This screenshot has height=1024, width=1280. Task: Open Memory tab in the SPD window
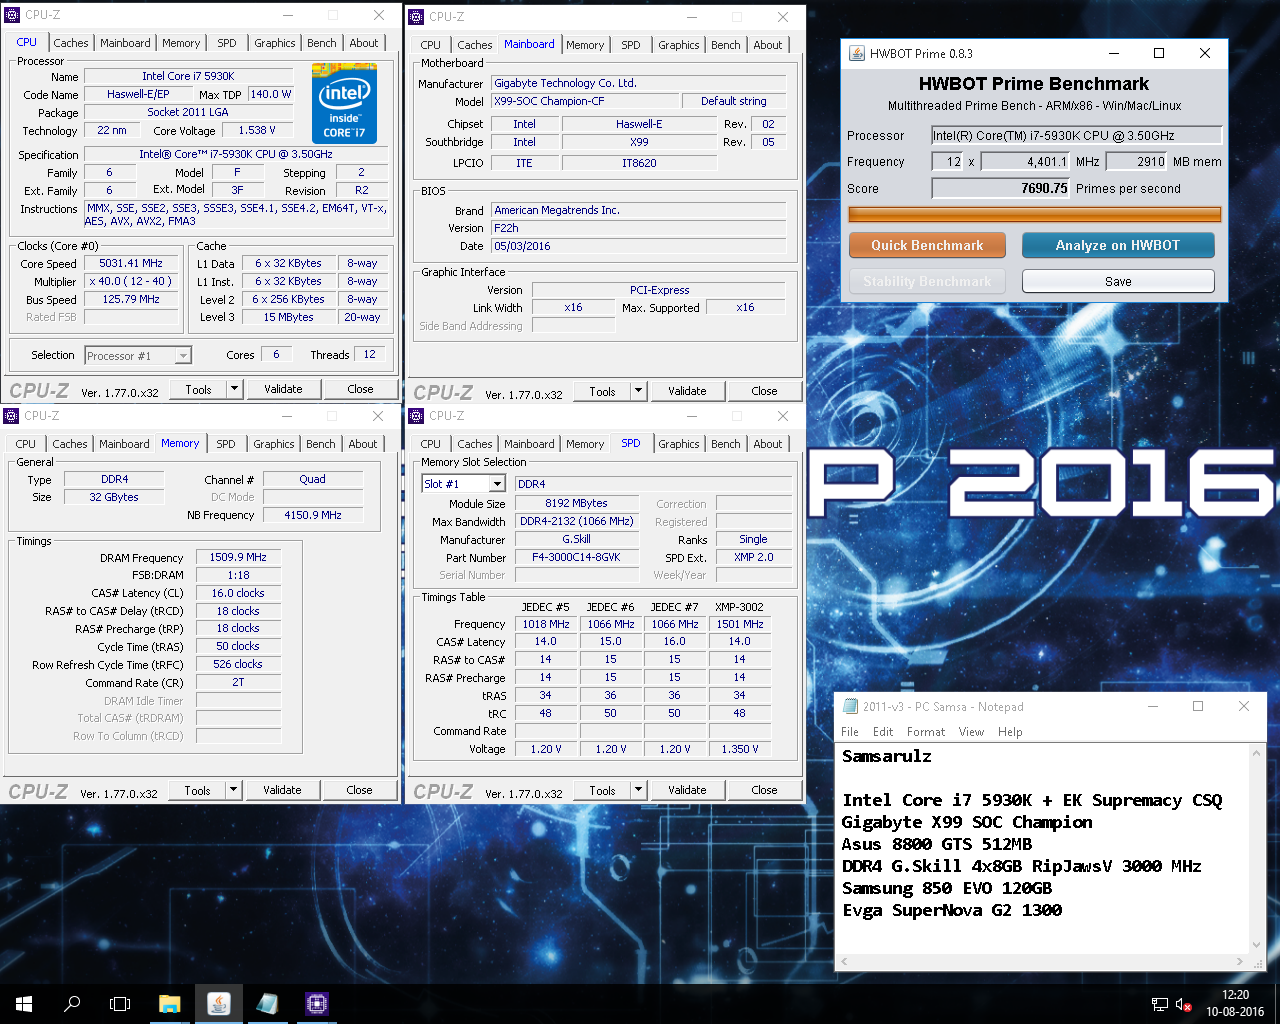click(x=585, y=444)
